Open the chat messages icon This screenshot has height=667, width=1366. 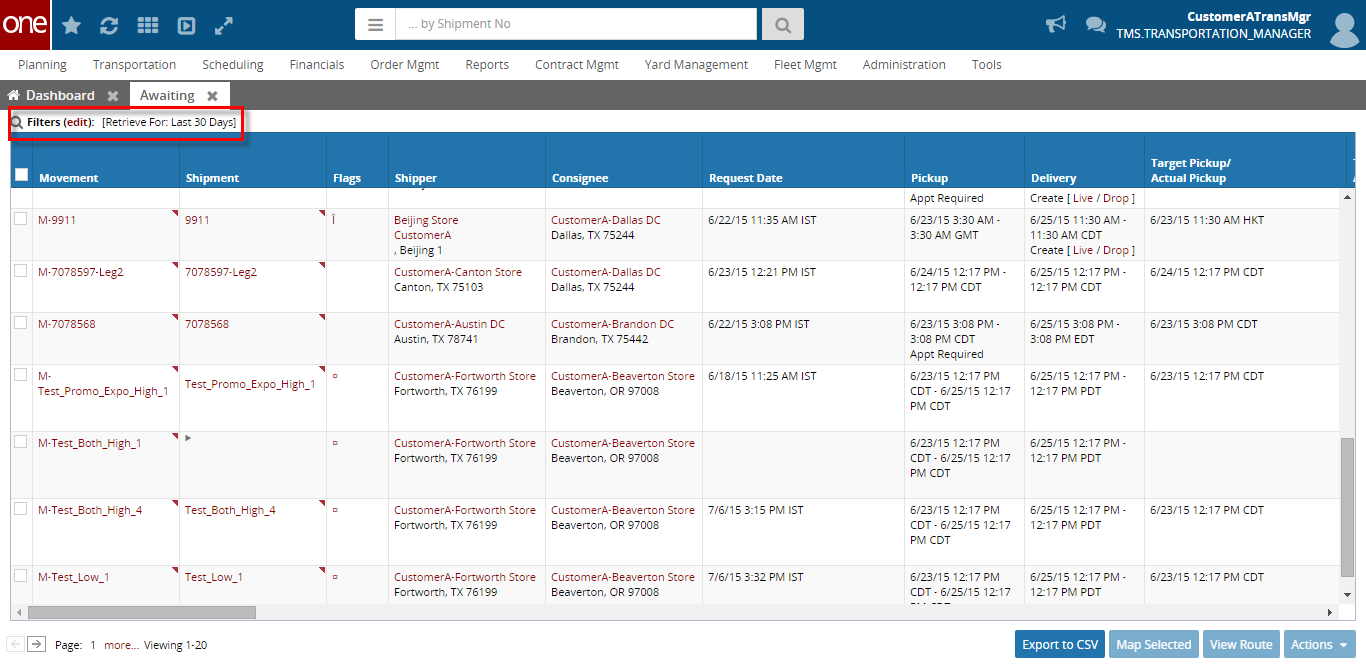click(x=1095, y=25)
